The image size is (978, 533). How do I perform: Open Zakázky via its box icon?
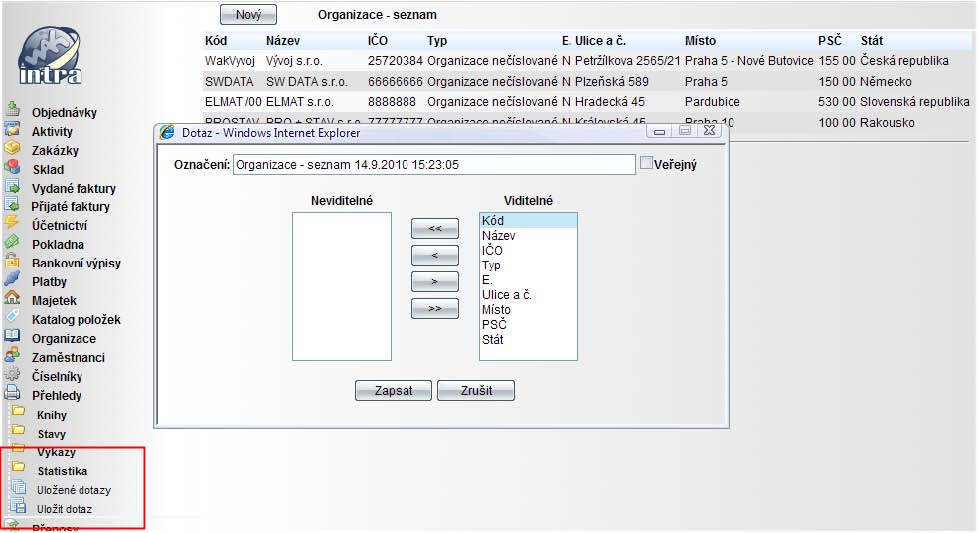tap(12, 149)
